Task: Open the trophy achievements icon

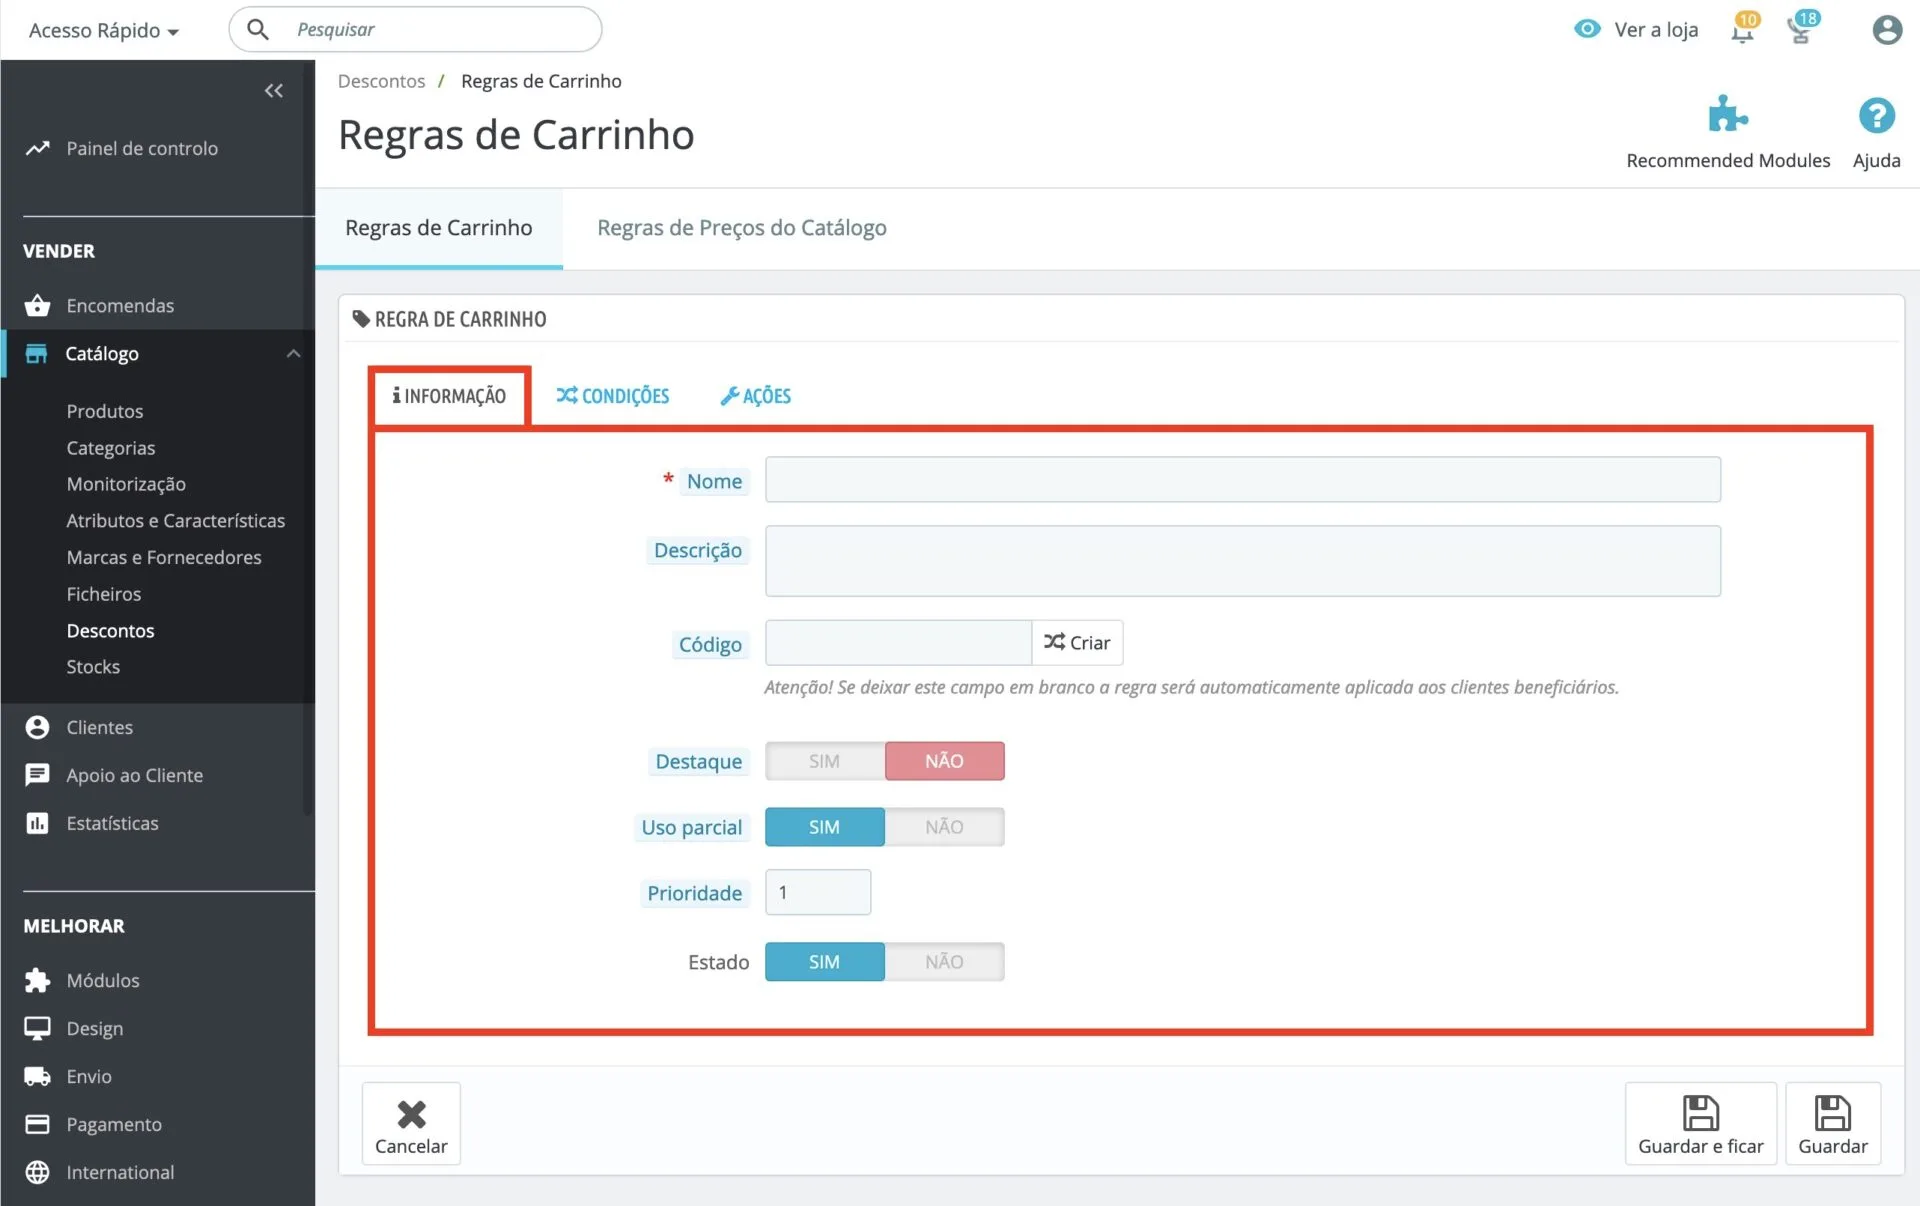Action: tap(1800, 30)
